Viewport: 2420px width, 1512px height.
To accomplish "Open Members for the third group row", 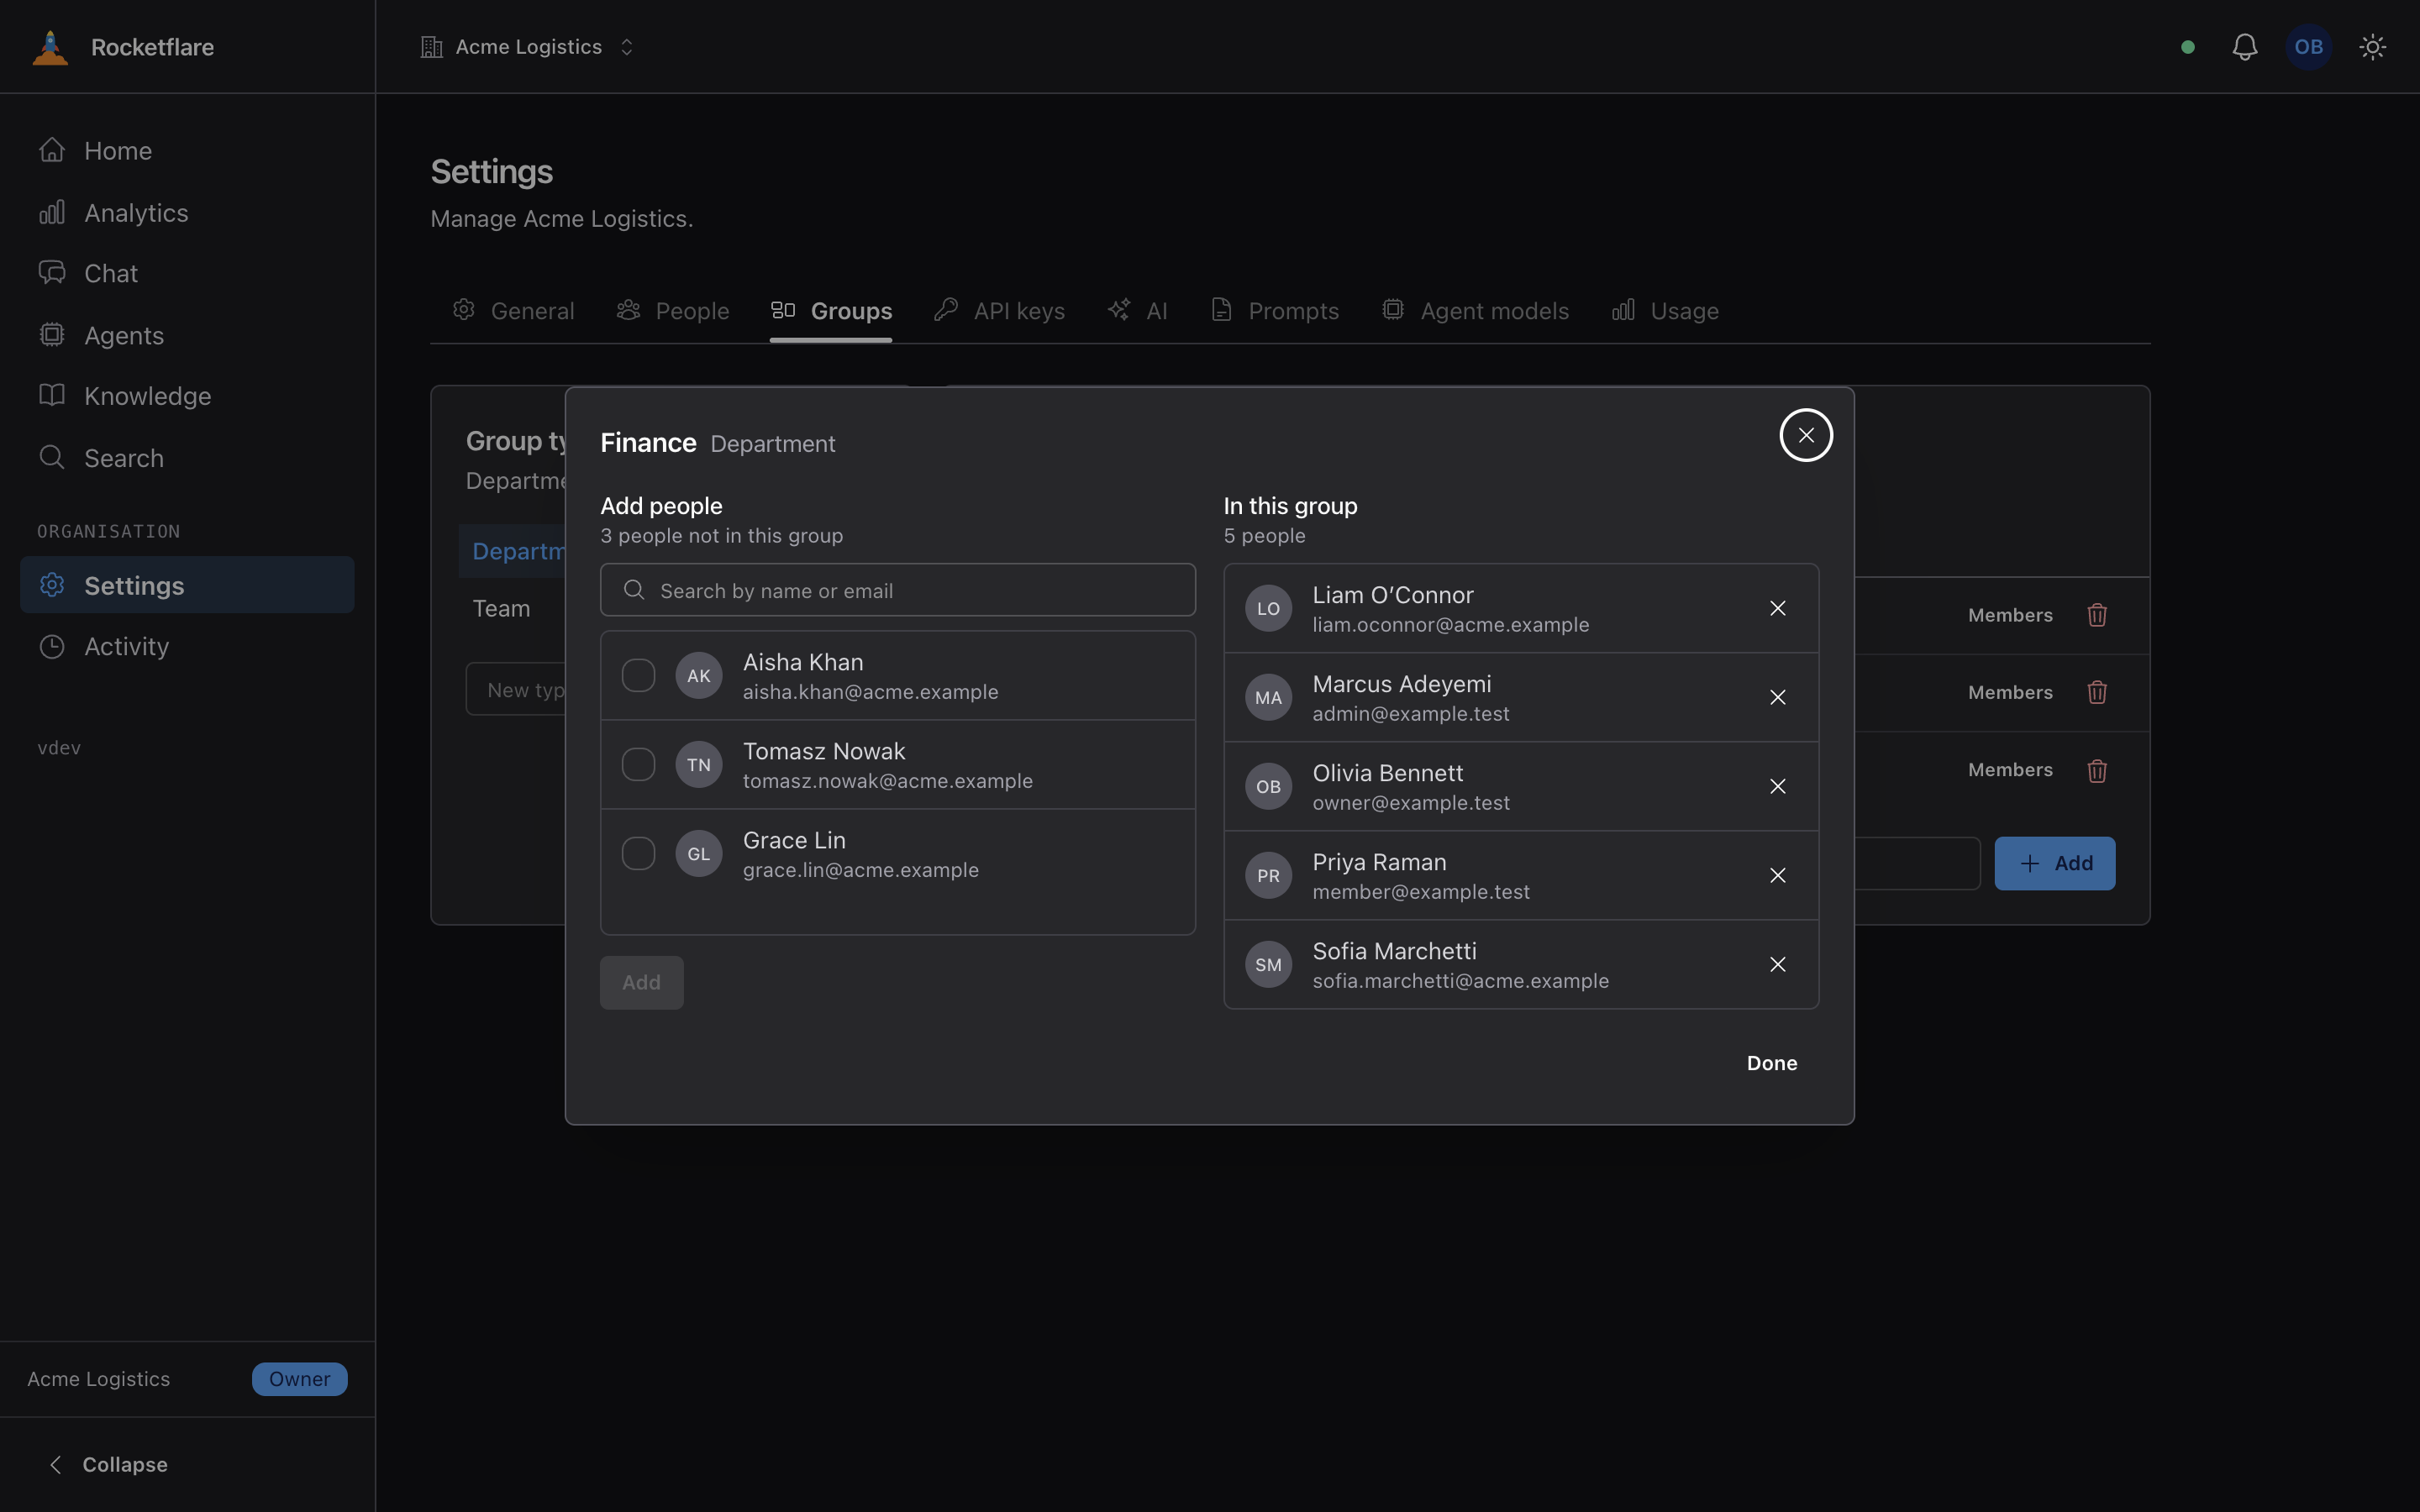I will 2010,770.
